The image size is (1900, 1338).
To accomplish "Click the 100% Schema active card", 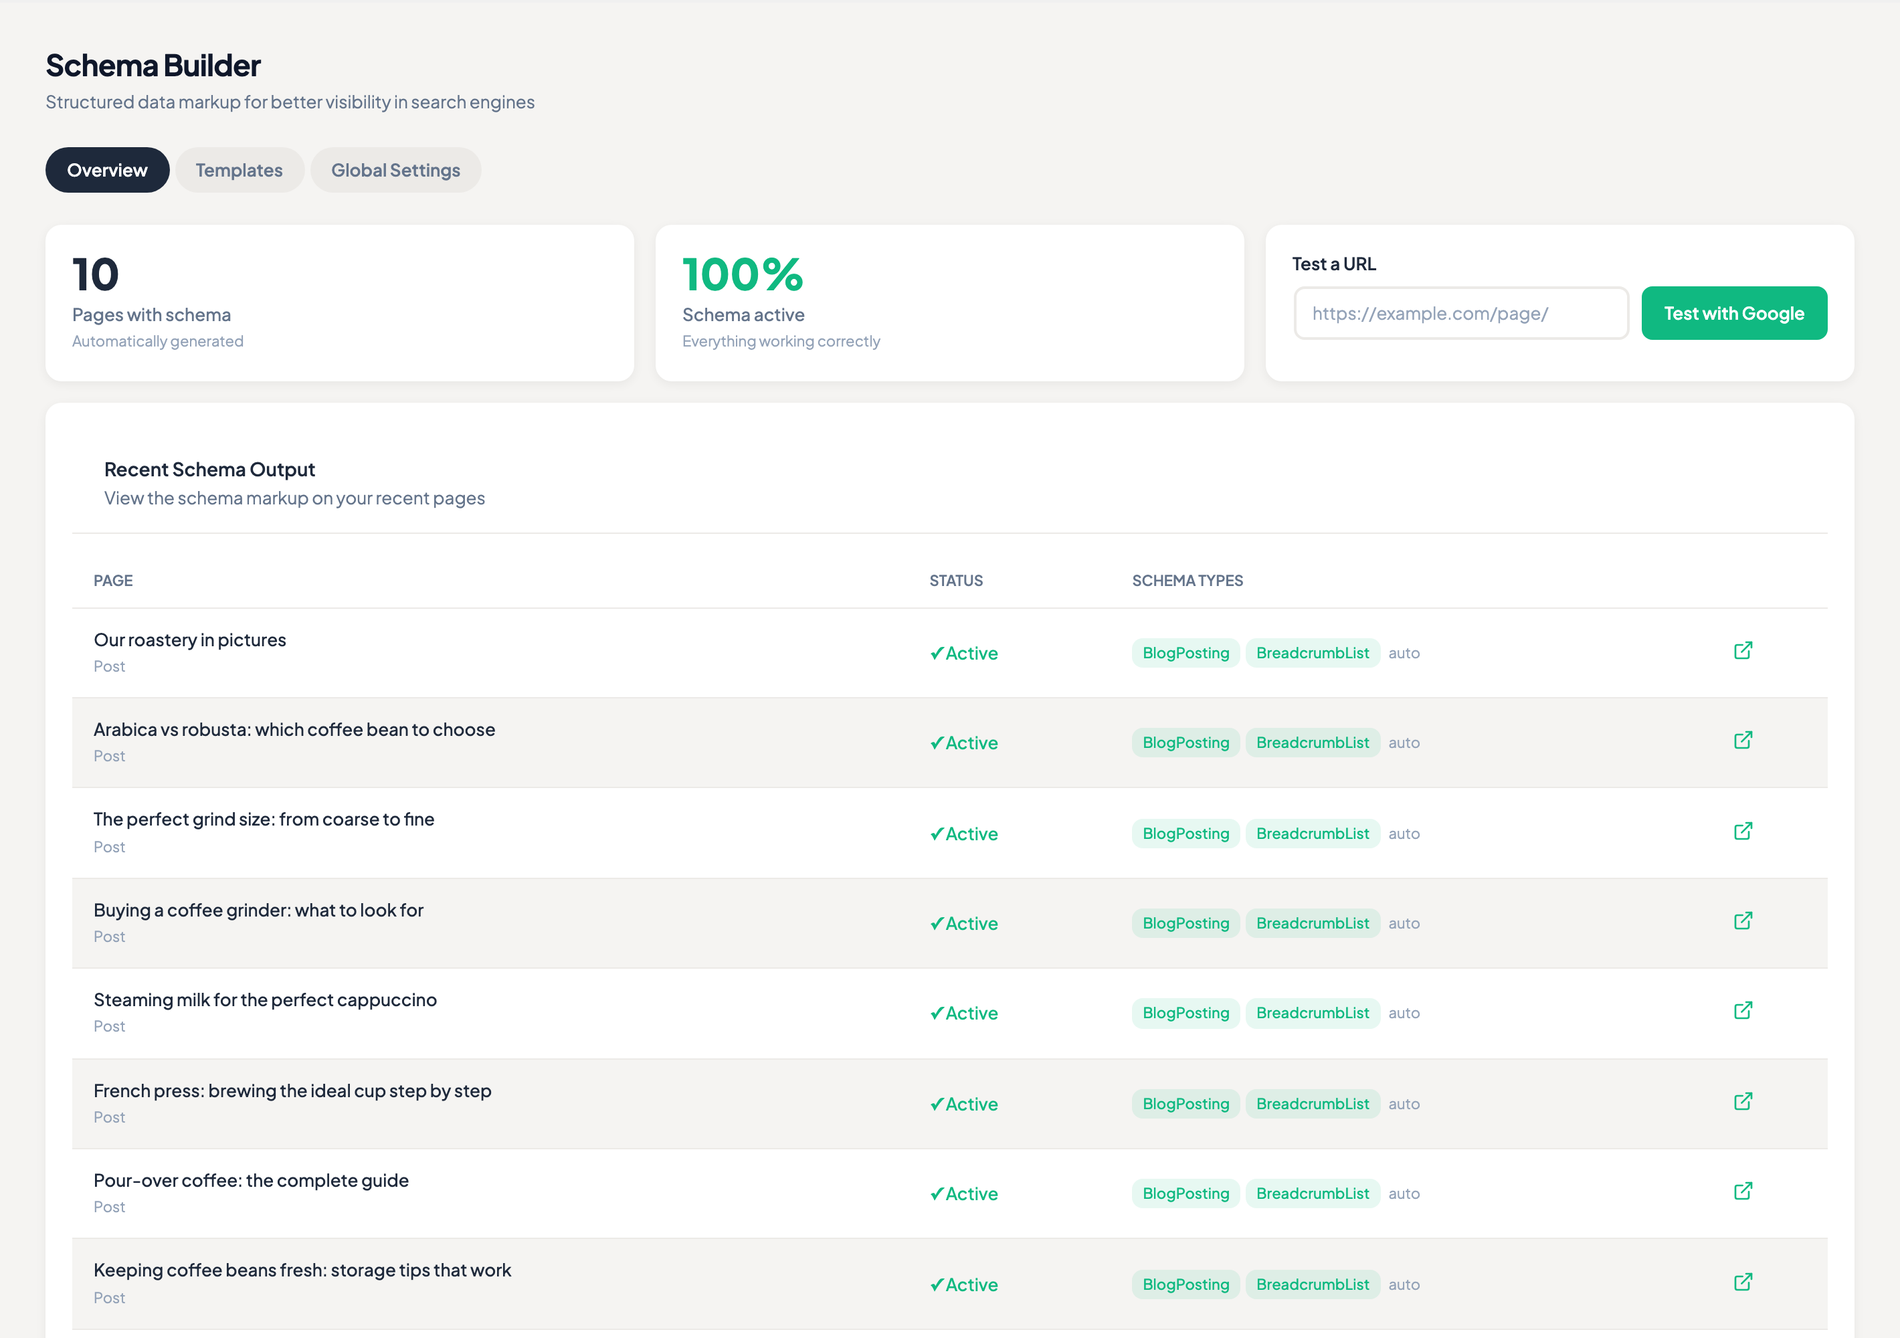I will [x=950, y=303].
